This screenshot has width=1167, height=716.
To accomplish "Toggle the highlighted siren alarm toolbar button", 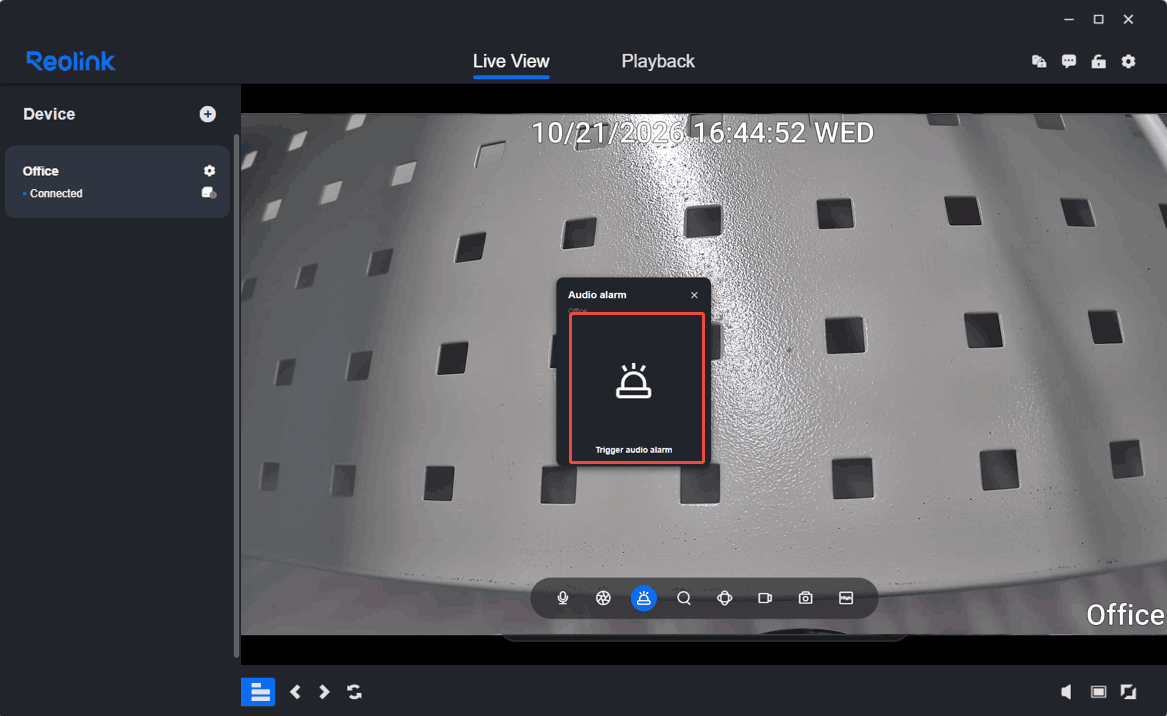I will pyautogui.click(x=644, y=598).
